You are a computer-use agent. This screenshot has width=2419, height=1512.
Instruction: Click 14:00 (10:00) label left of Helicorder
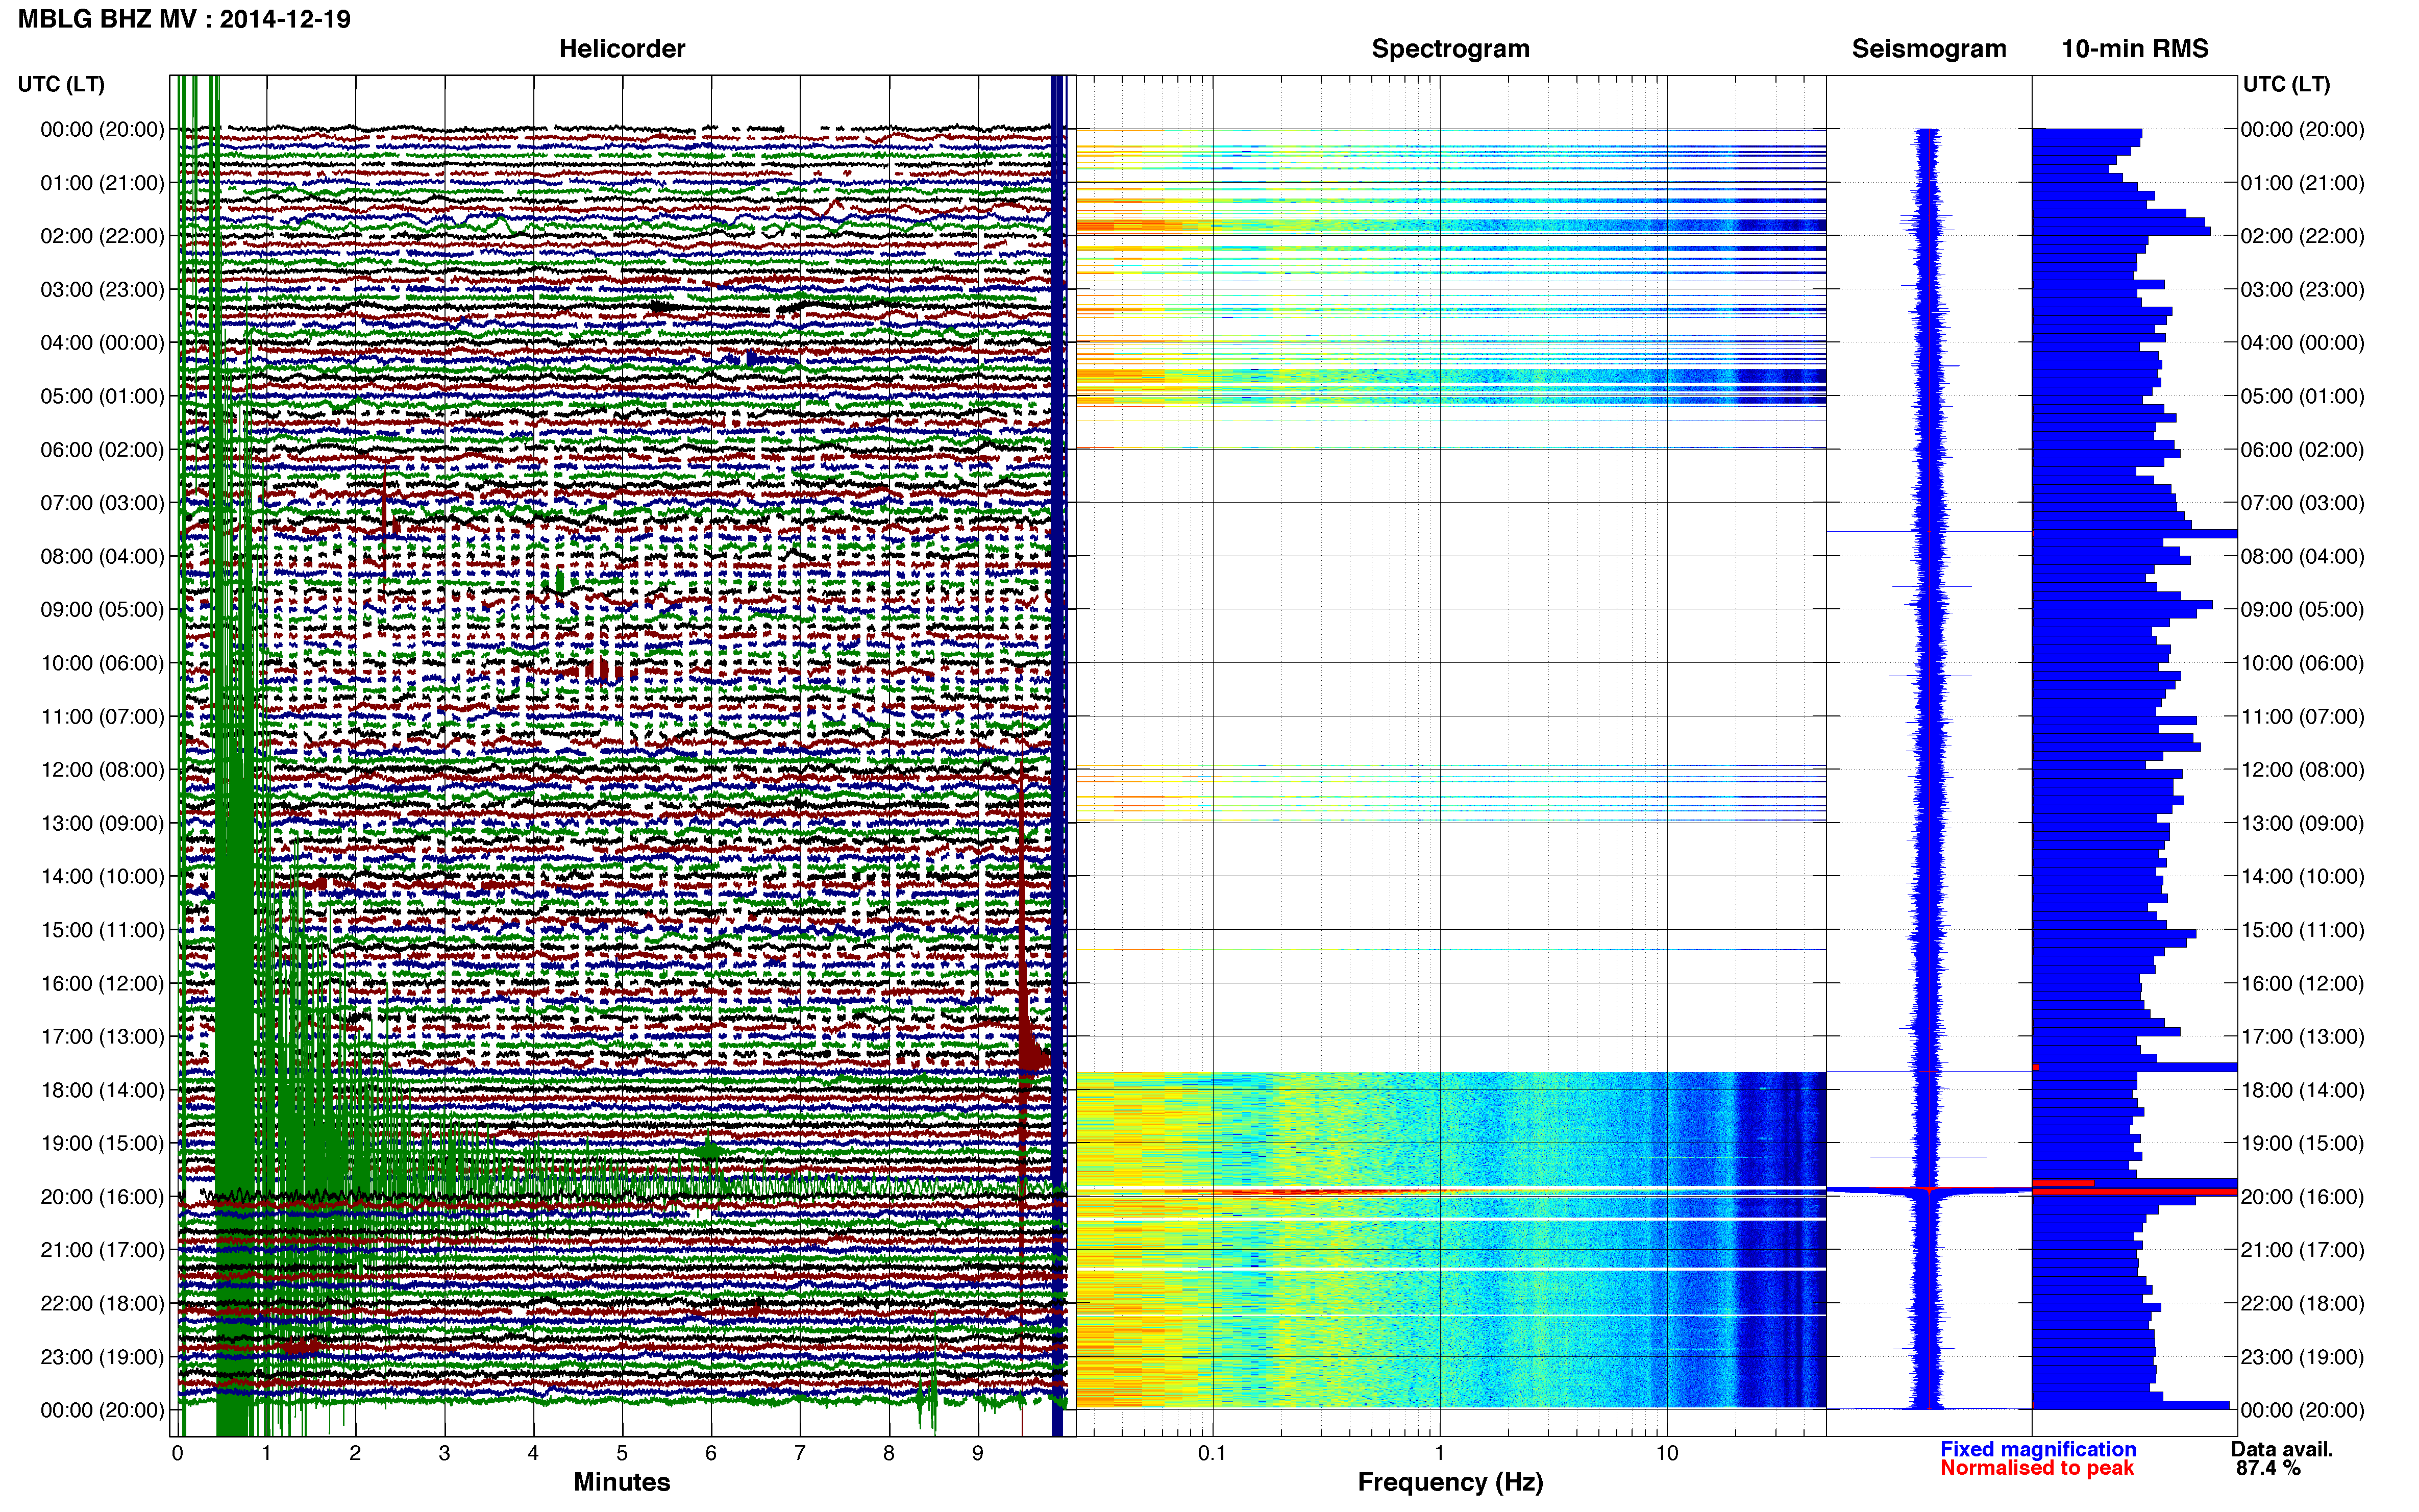pos(102,877)
